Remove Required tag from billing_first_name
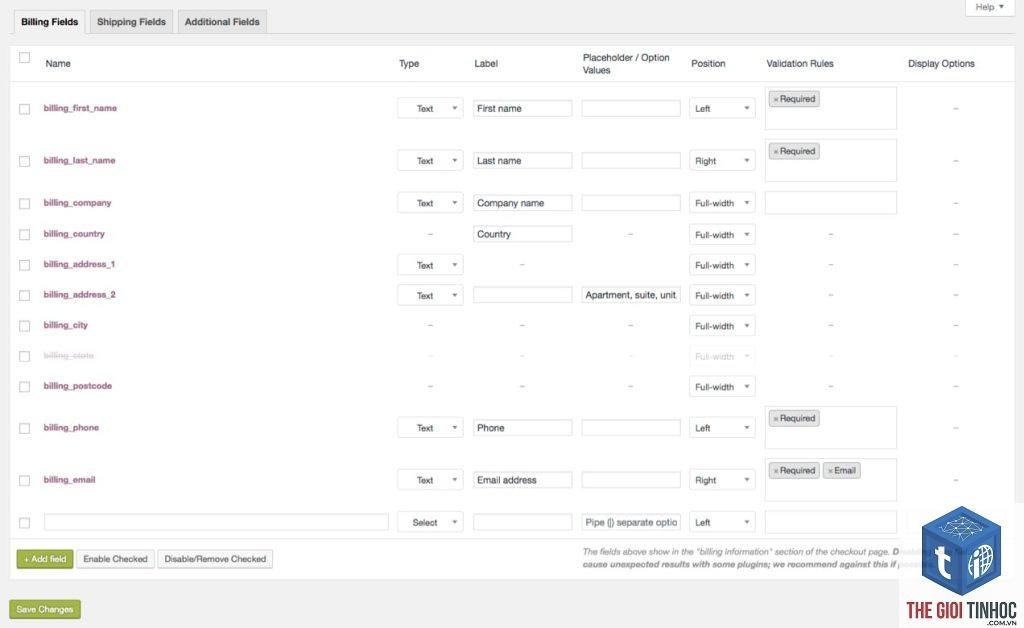This screenshot has height=628, width=1024. pos(776,99)
